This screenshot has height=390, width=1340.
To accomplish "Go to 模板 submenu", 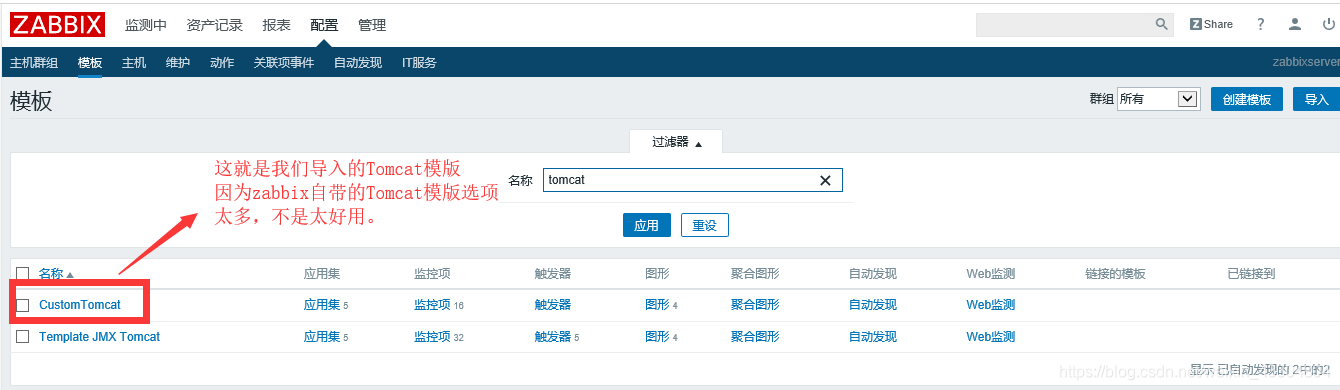I will (90, 62).
